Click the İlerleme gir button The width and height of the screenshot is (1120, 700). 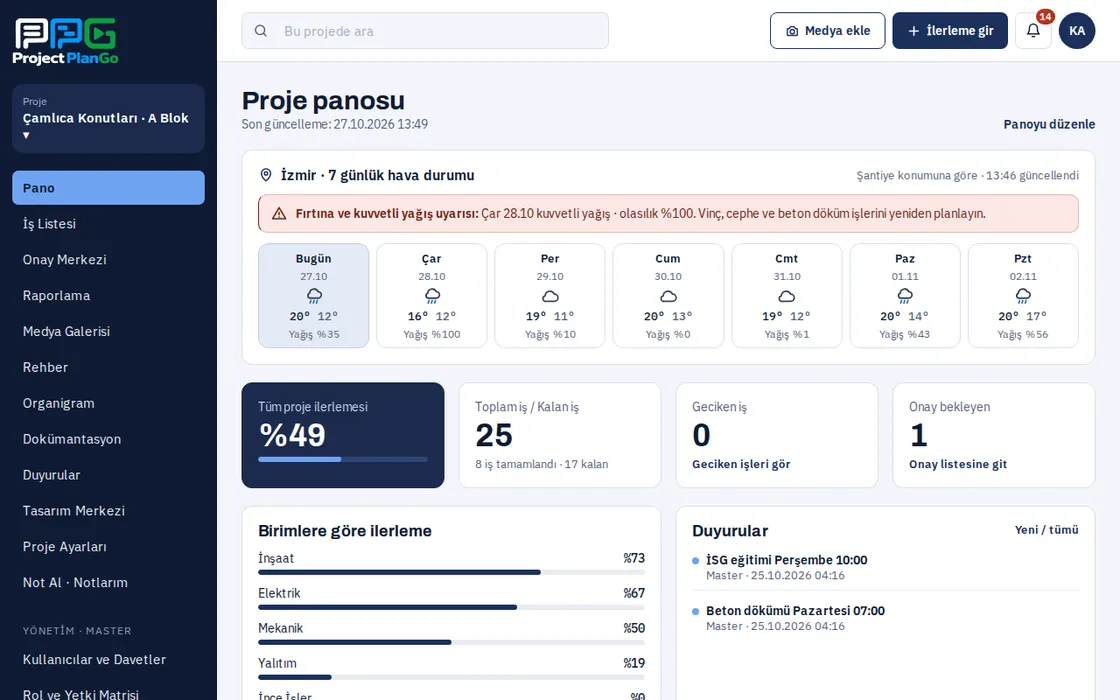pos(950,31)
